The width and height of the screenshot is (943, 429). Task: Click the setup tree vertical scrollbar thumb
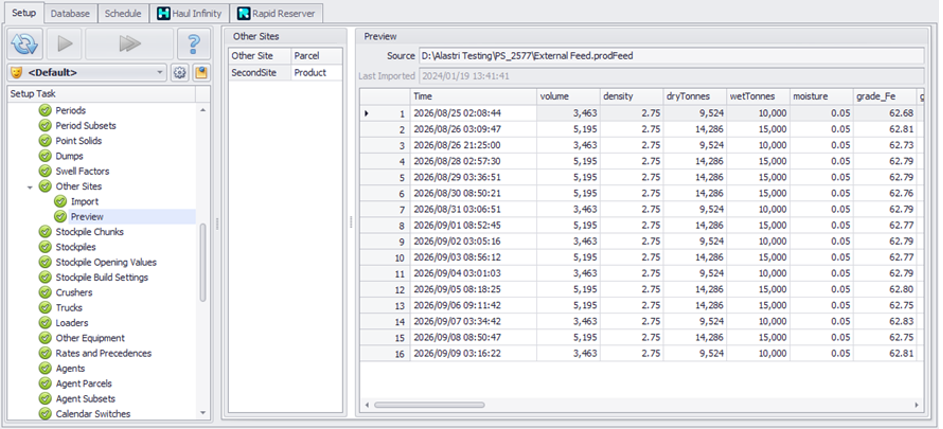(x=203, y=262)
